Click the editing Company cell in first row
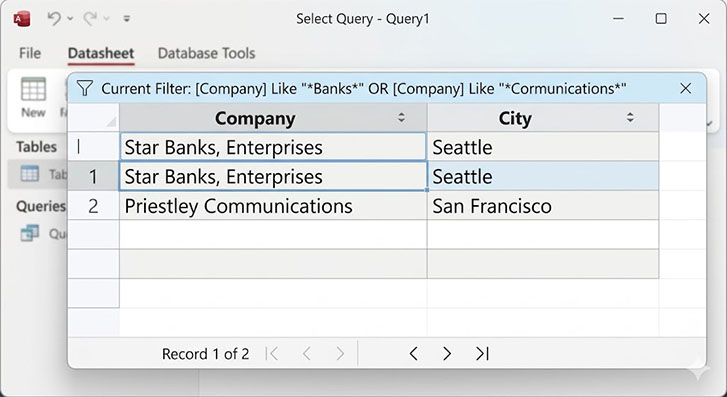Screen dimensions: 727x397 pos(273,147)
